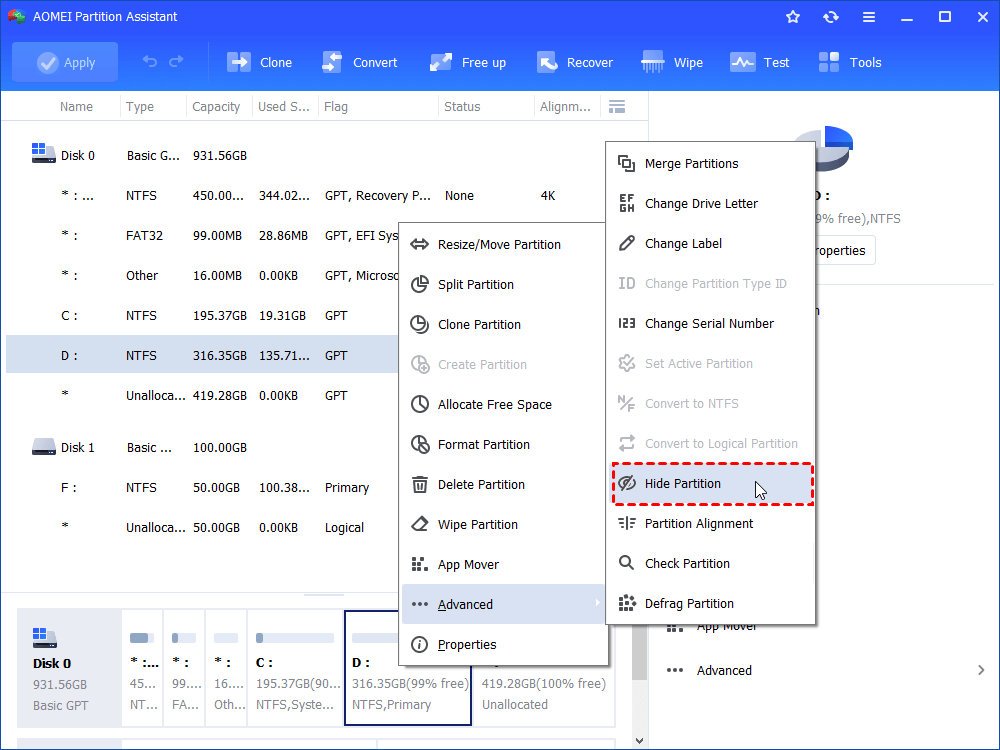Click the refresh icon in title bar

click(x=830, y=17)
